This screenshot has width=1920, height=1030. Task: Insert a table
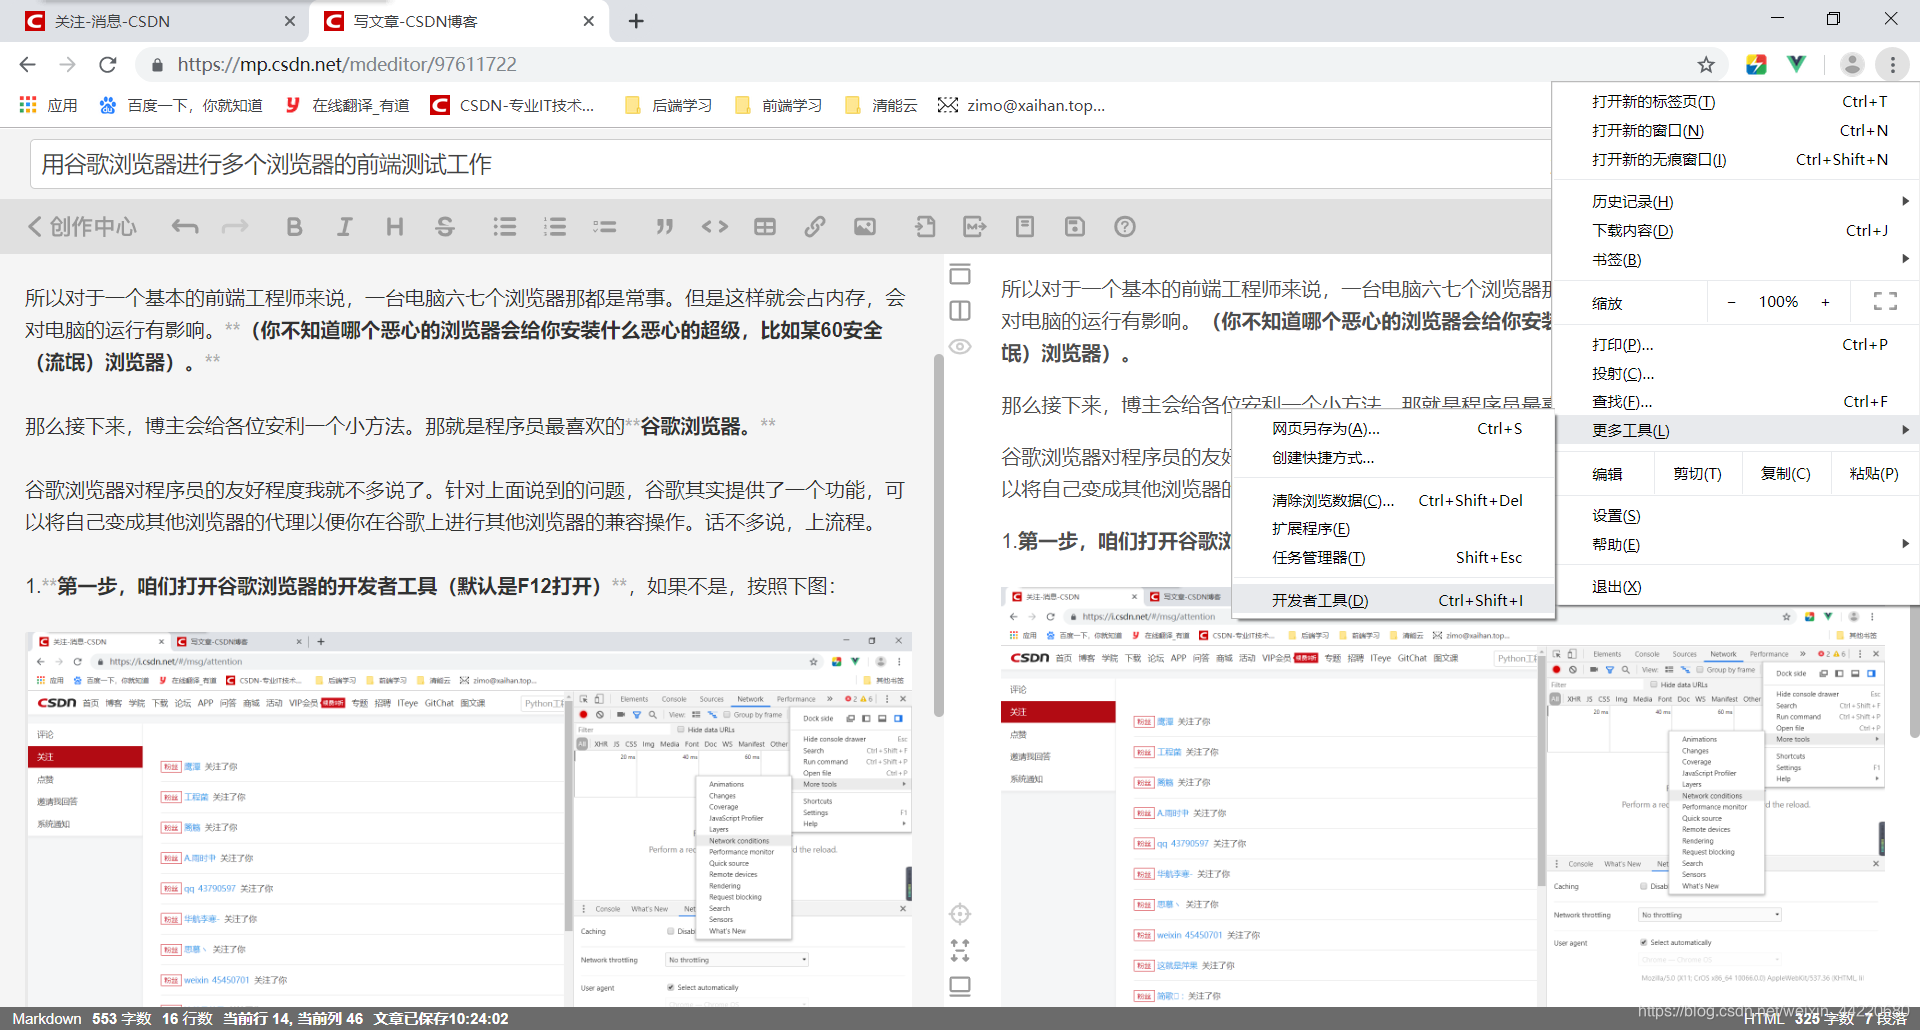765,227
